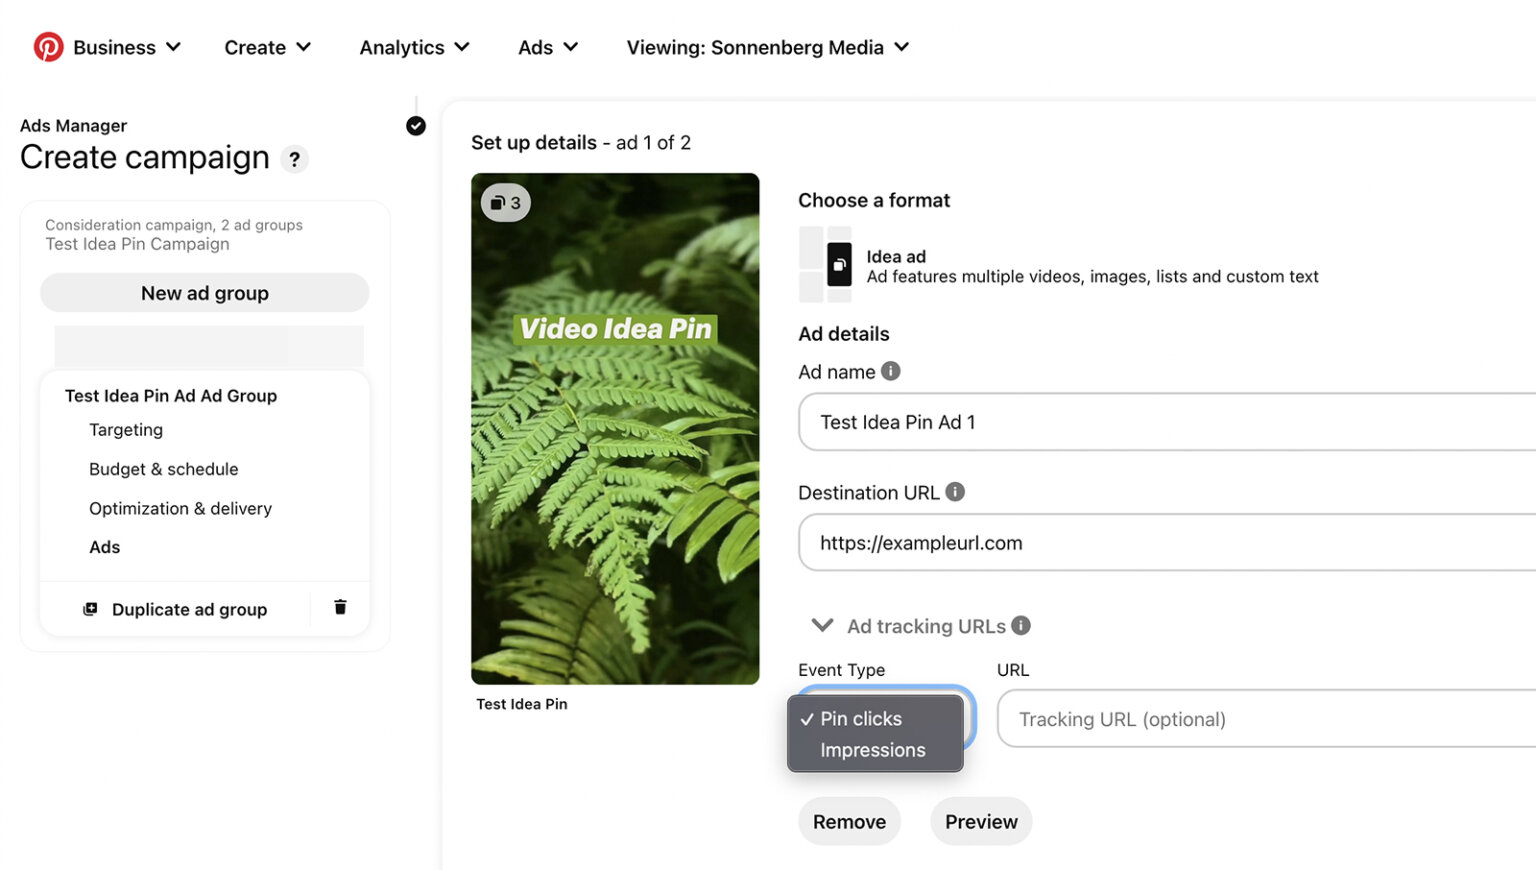
Task: Click the Create campaign help question mark
Action: pos(294,159)
